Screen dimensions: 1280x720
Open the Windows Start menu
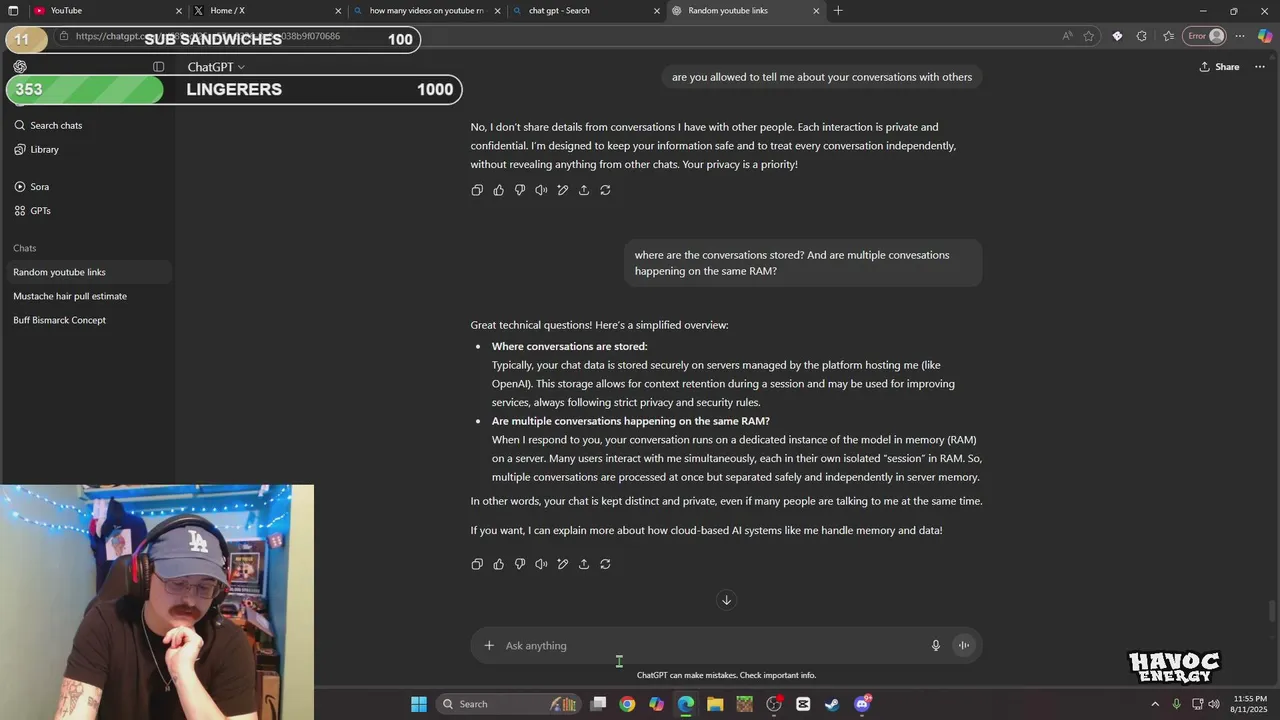419,704
